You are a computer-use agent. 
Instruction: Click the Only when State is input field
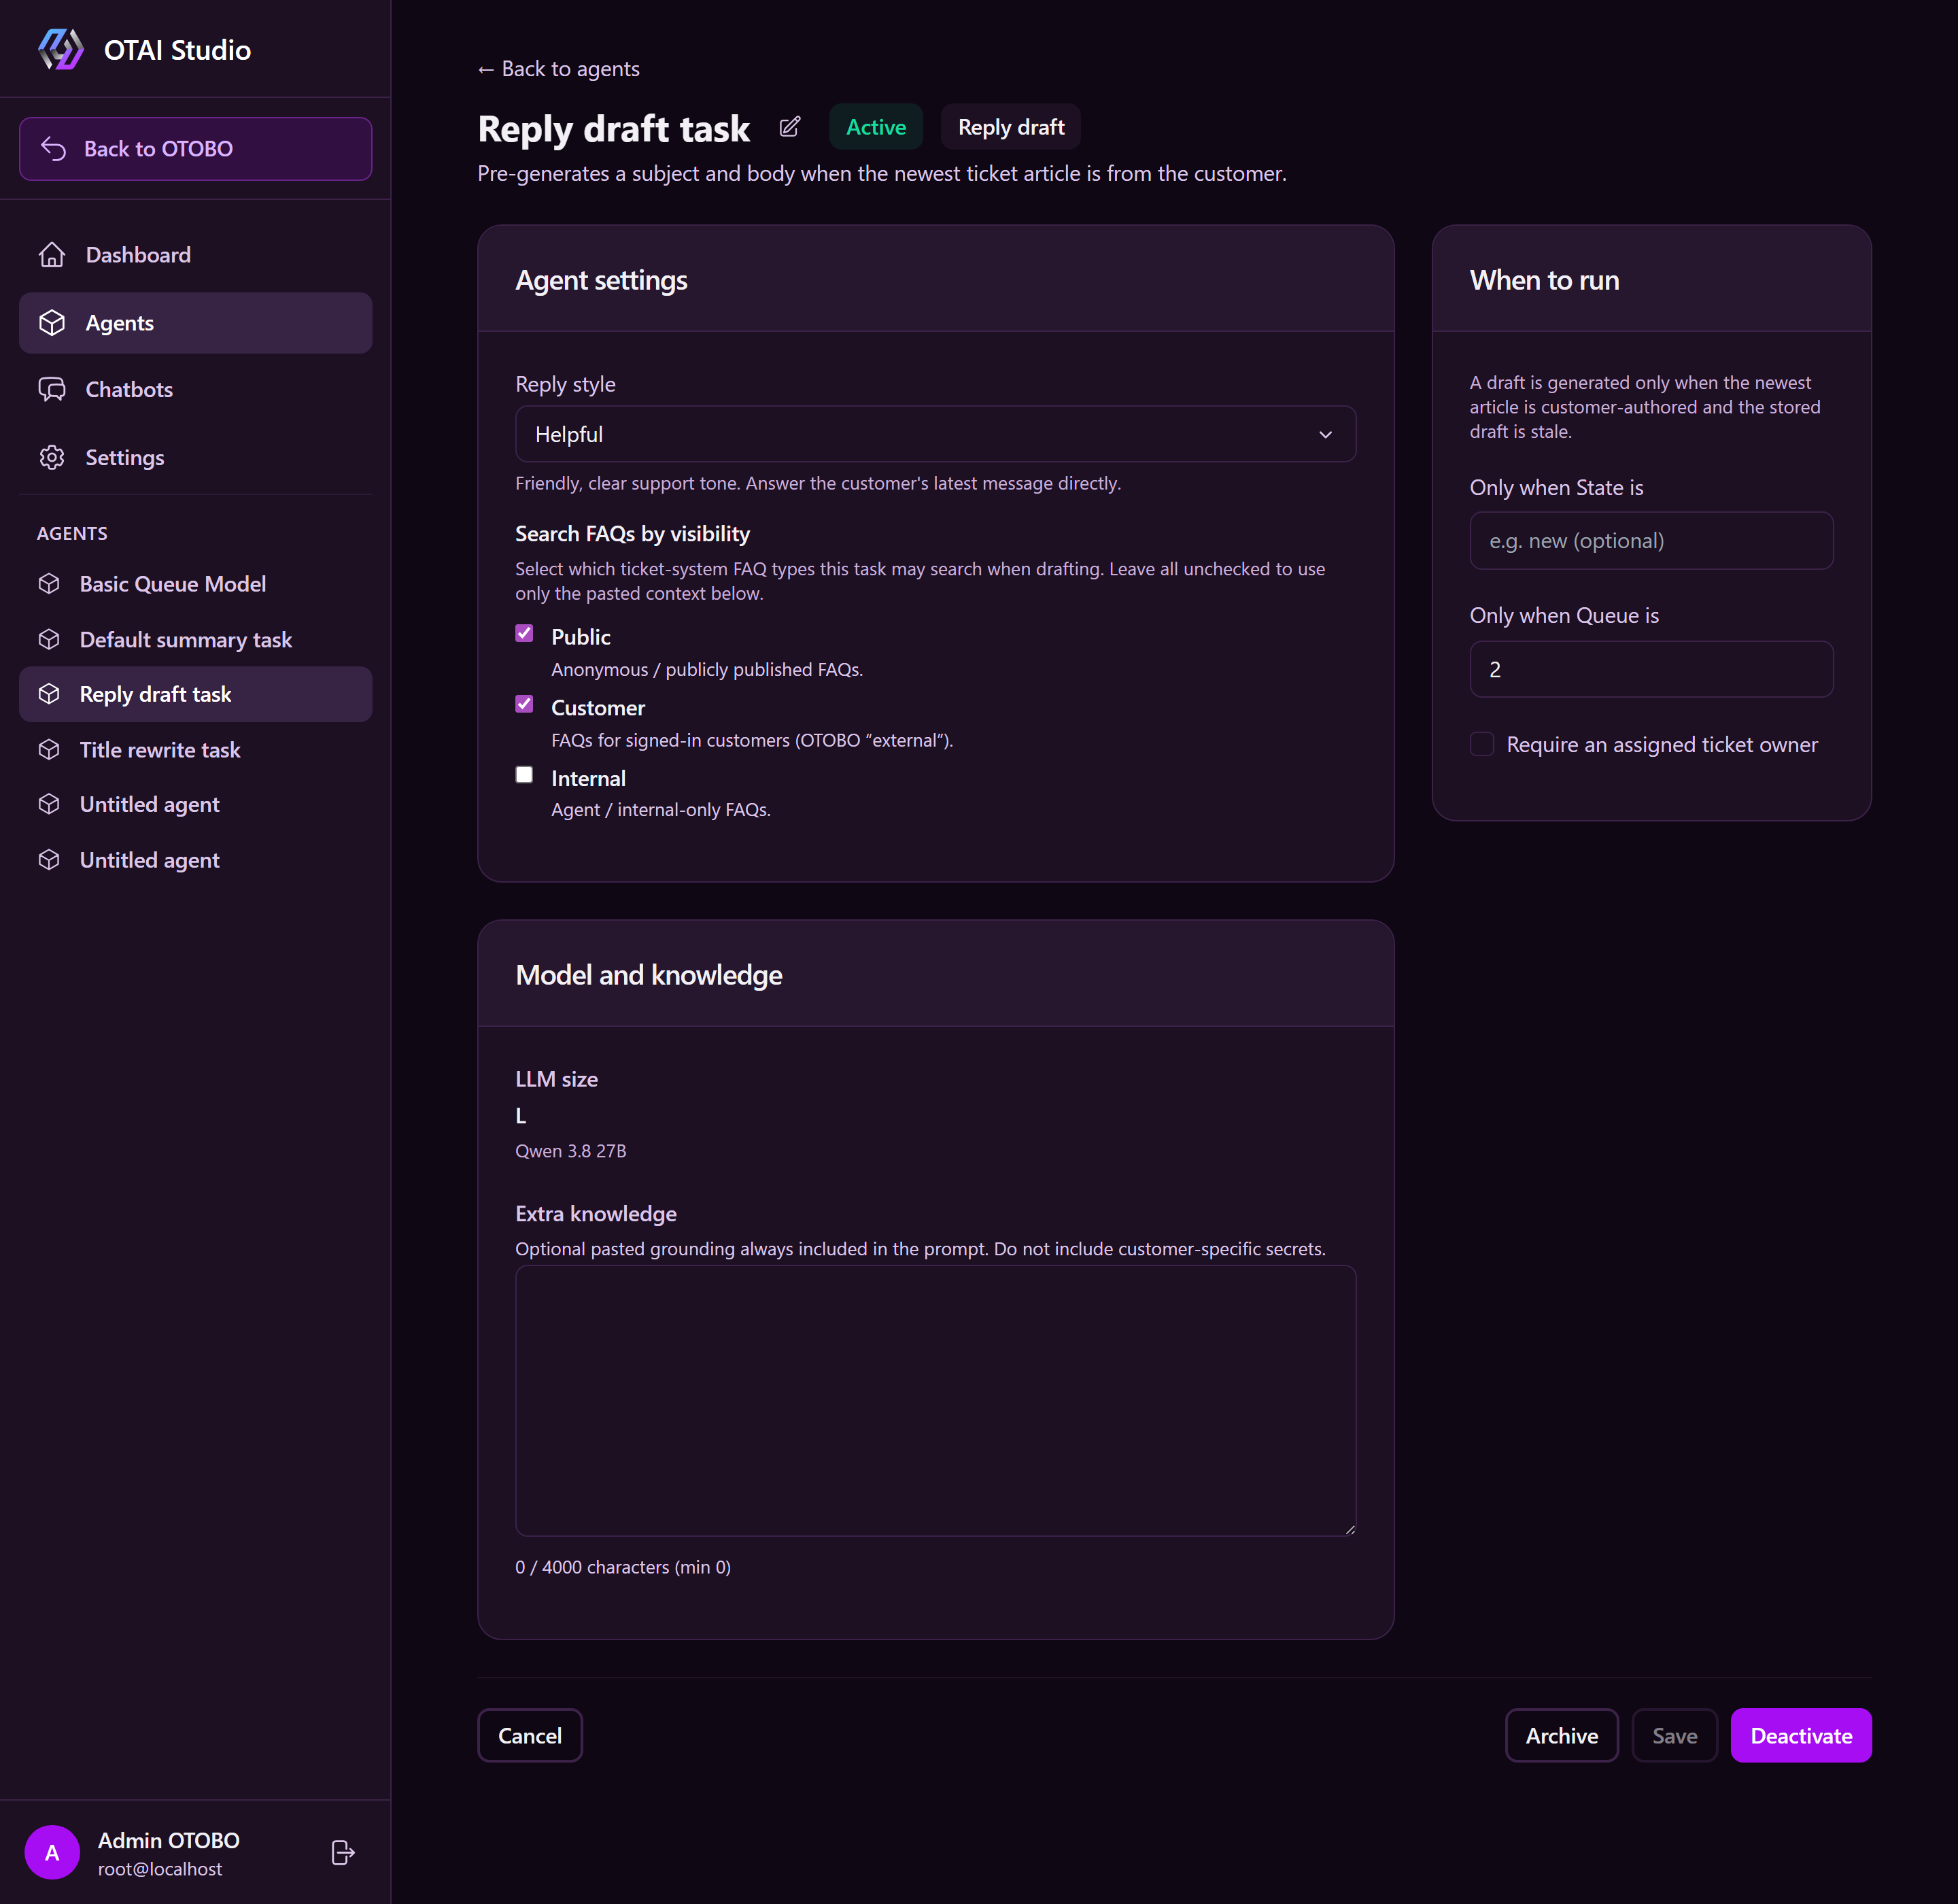coord(1651,541)
